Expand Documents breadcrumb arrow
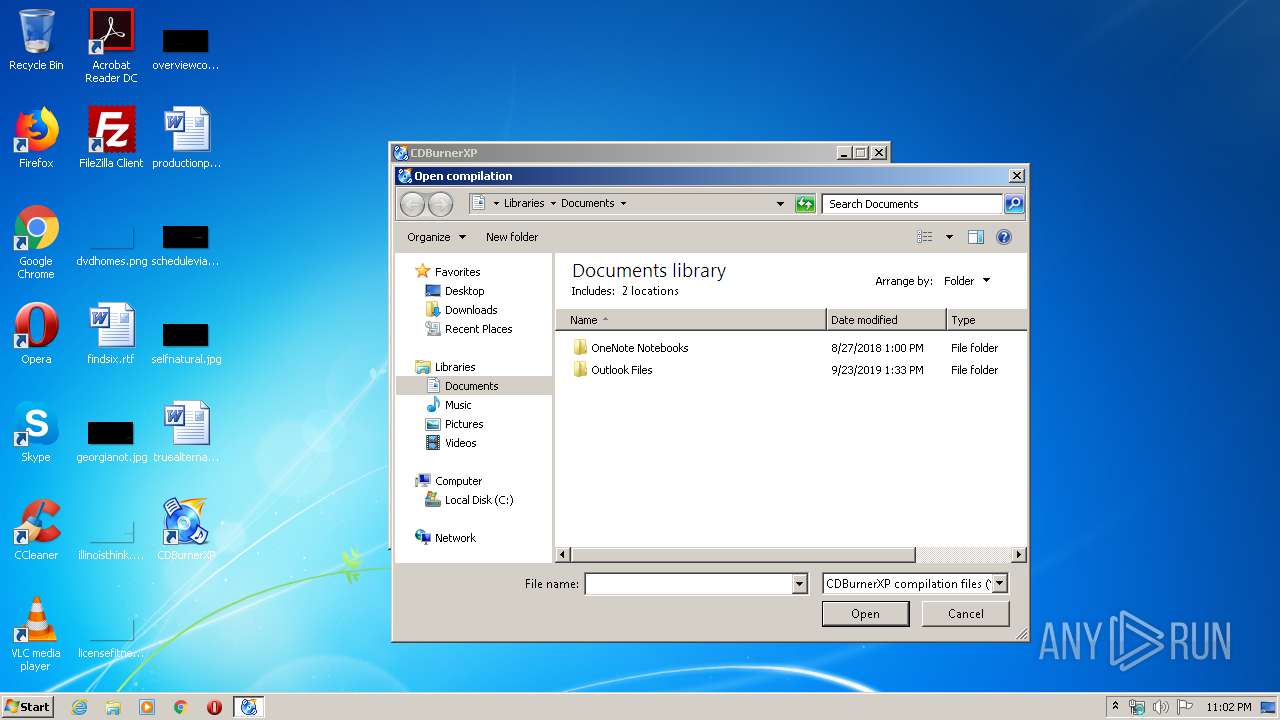1280x720 pixels. coord(623,204)
